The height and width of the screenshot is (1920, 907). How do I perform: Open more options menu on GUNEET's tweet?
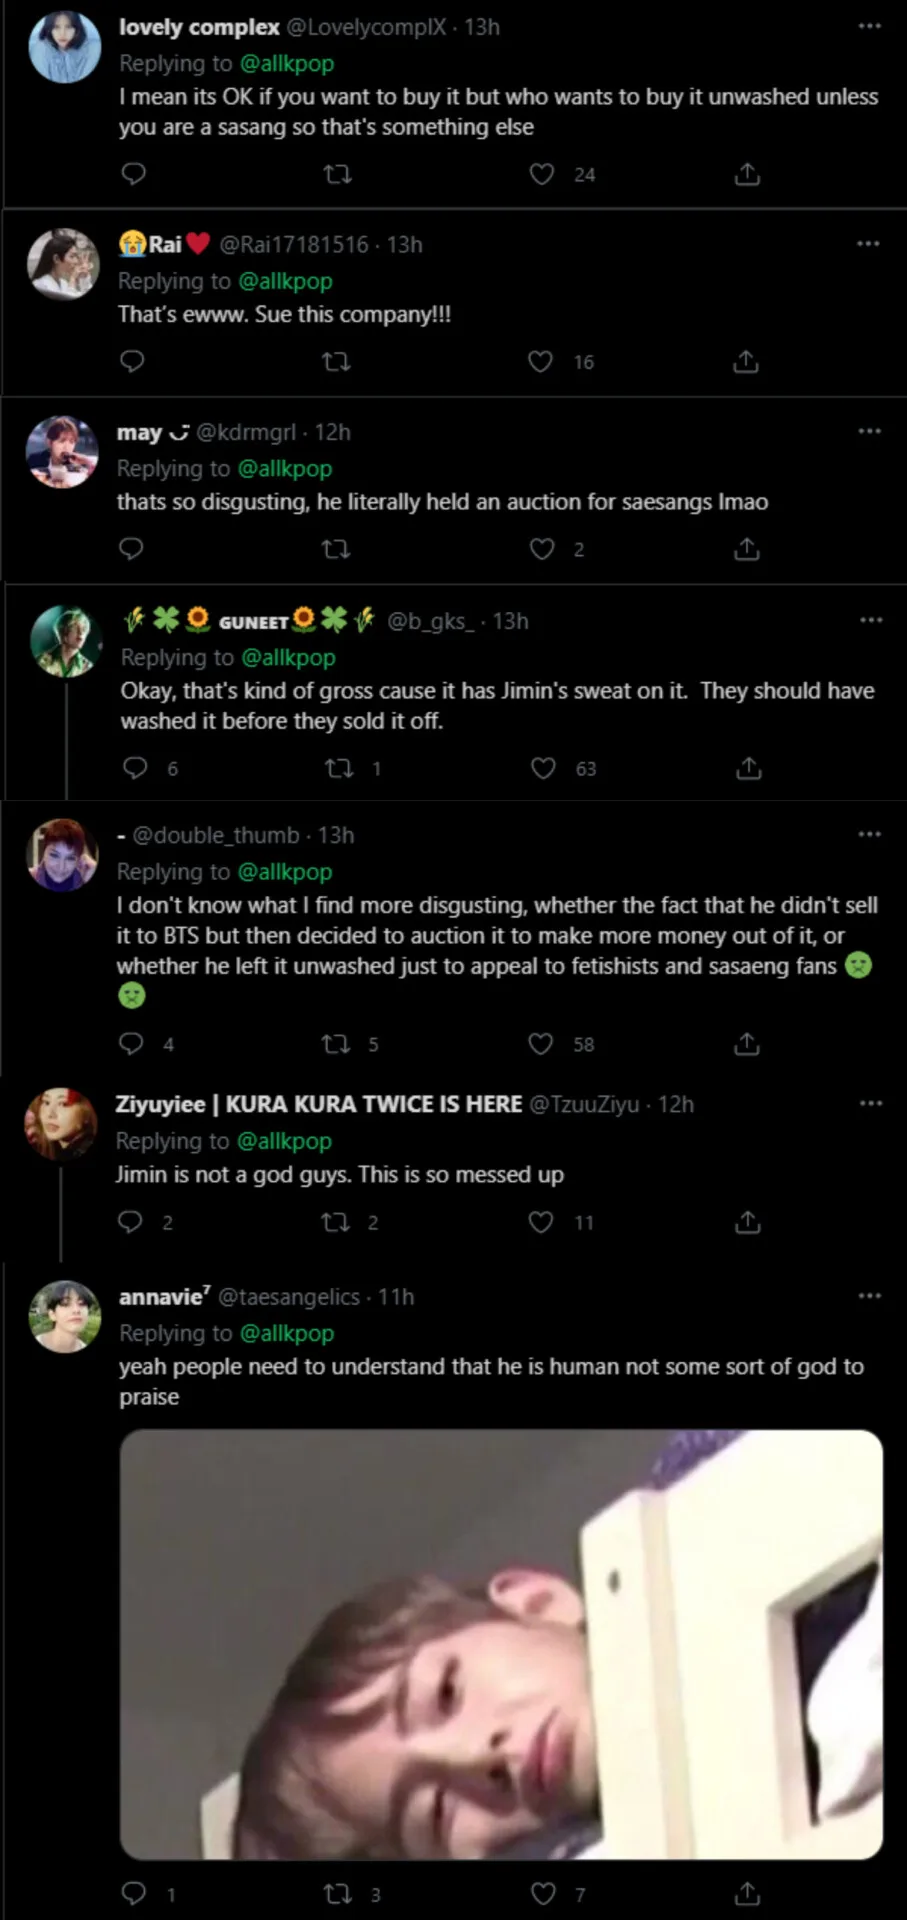871,620
